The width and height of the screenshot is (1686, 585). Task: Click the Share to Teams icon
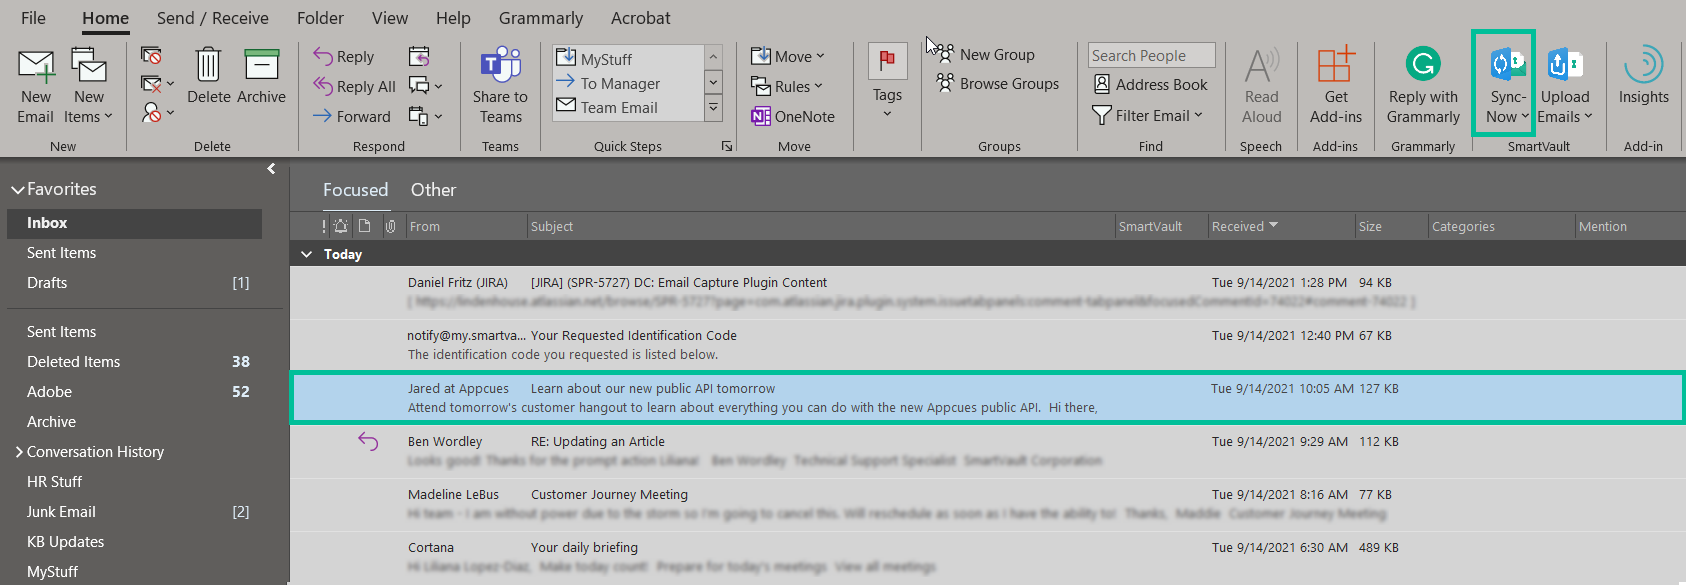(500, 66)
